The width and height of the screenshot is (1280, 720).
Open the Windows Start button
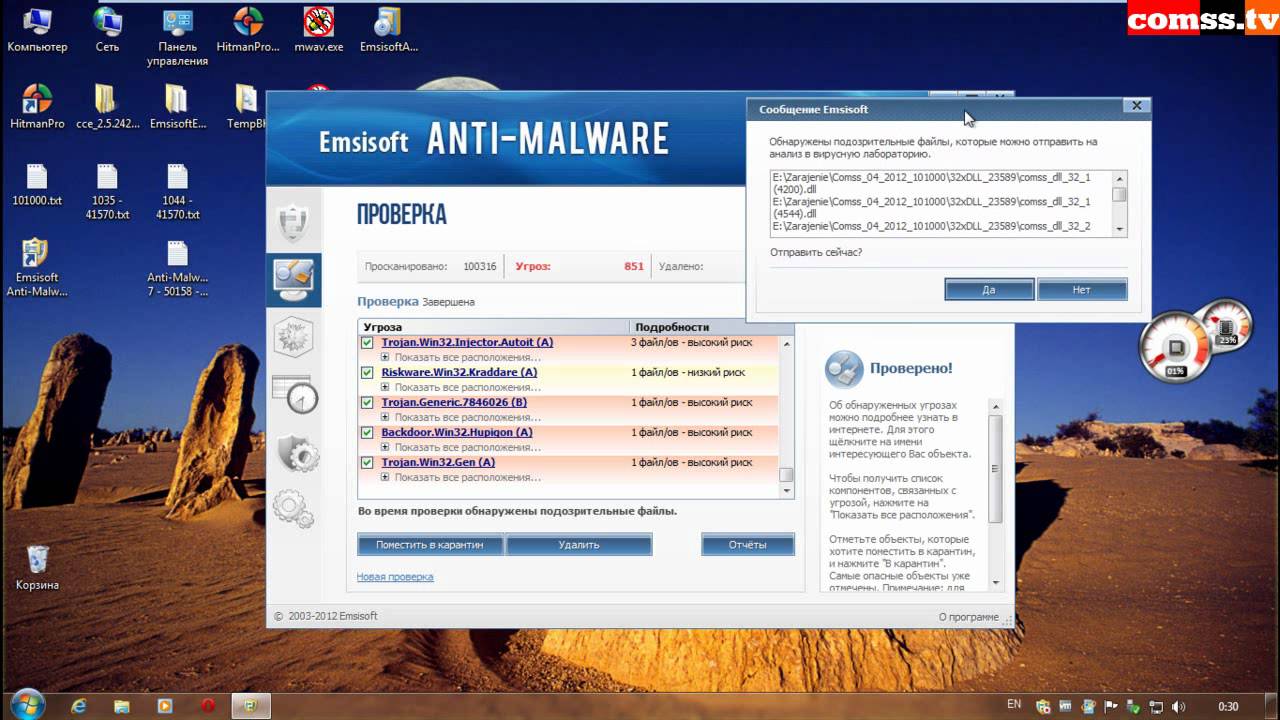click(x=26, y=704)
